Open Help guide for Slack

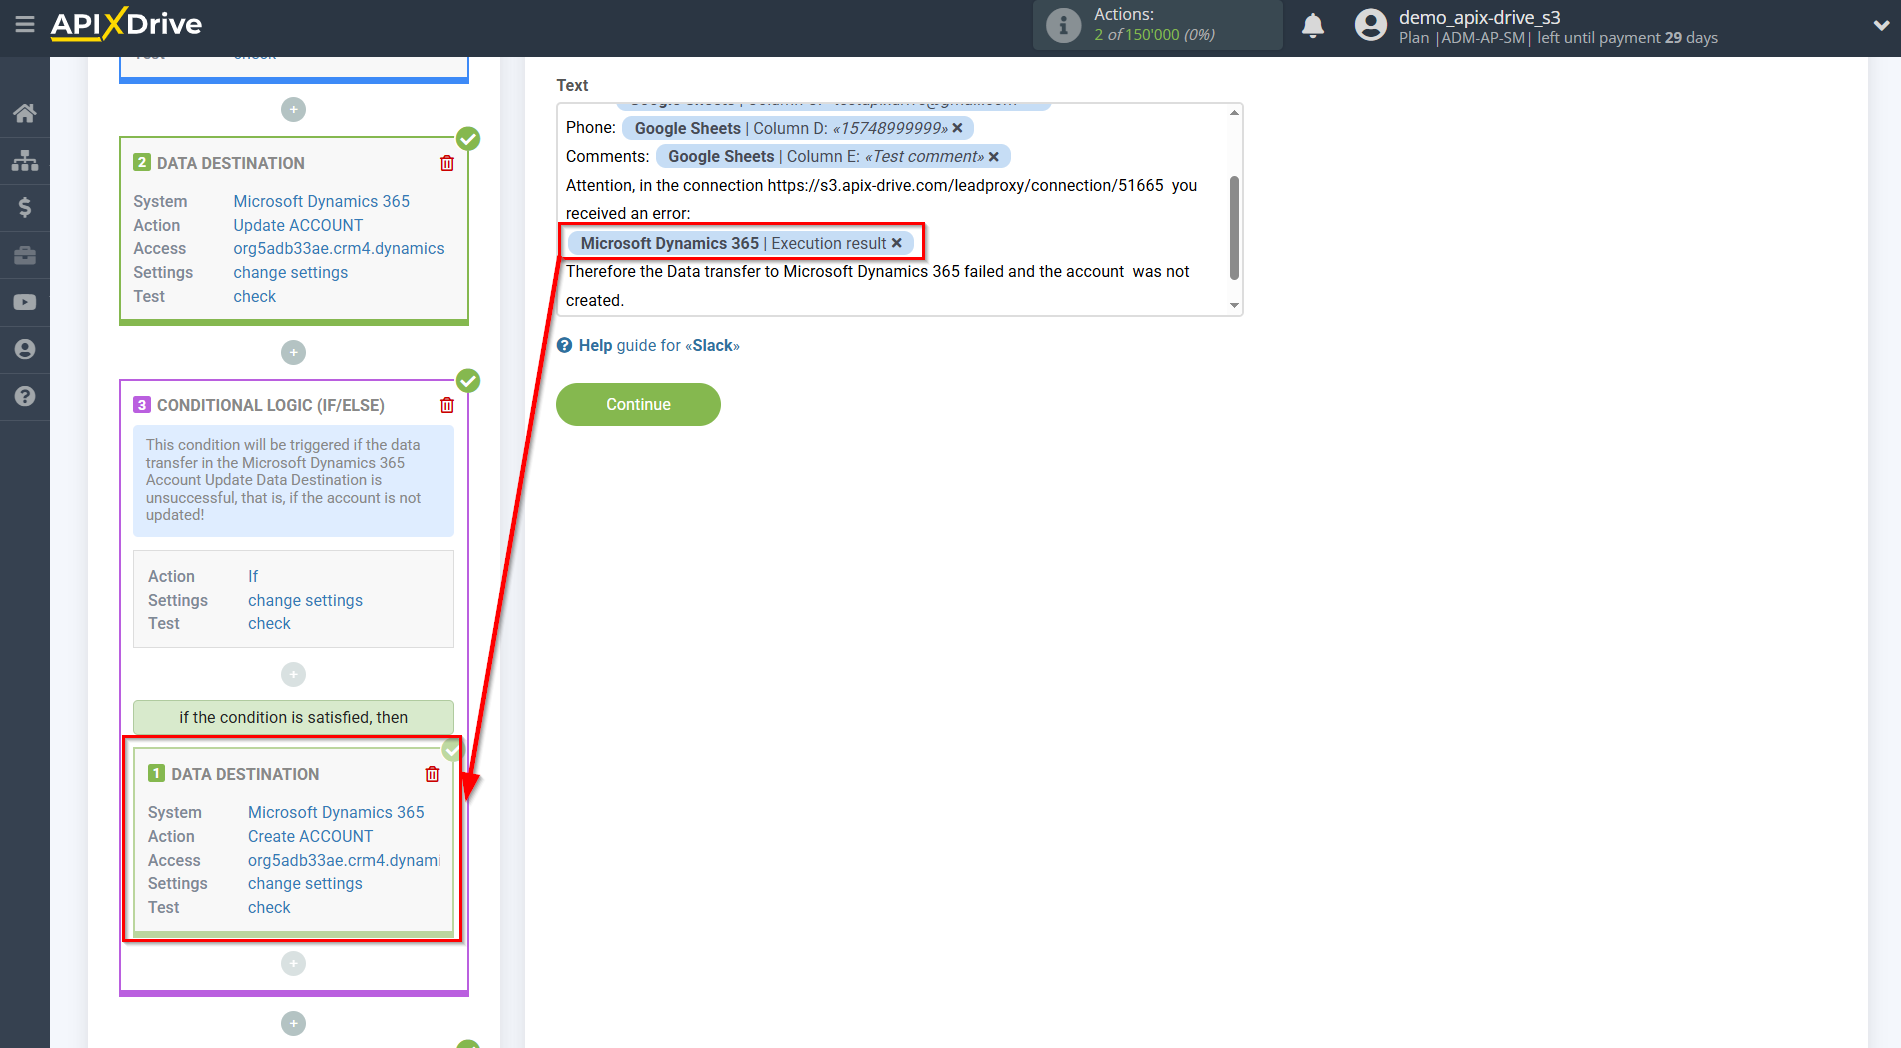[x=659, y=345]
